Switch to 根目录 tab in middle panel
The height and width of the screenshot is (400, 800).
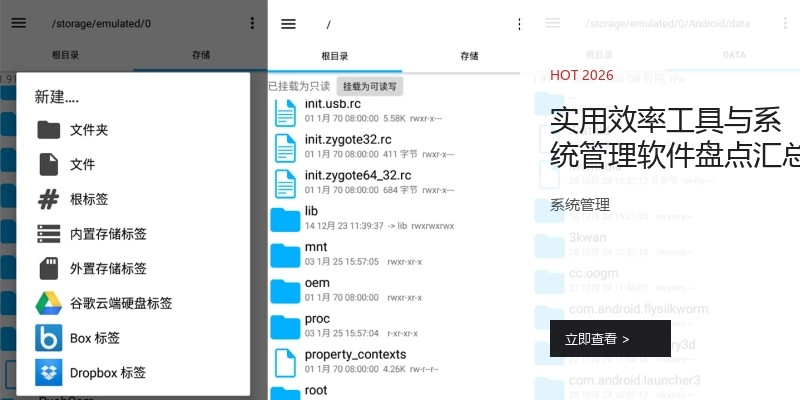pos(335,56)
